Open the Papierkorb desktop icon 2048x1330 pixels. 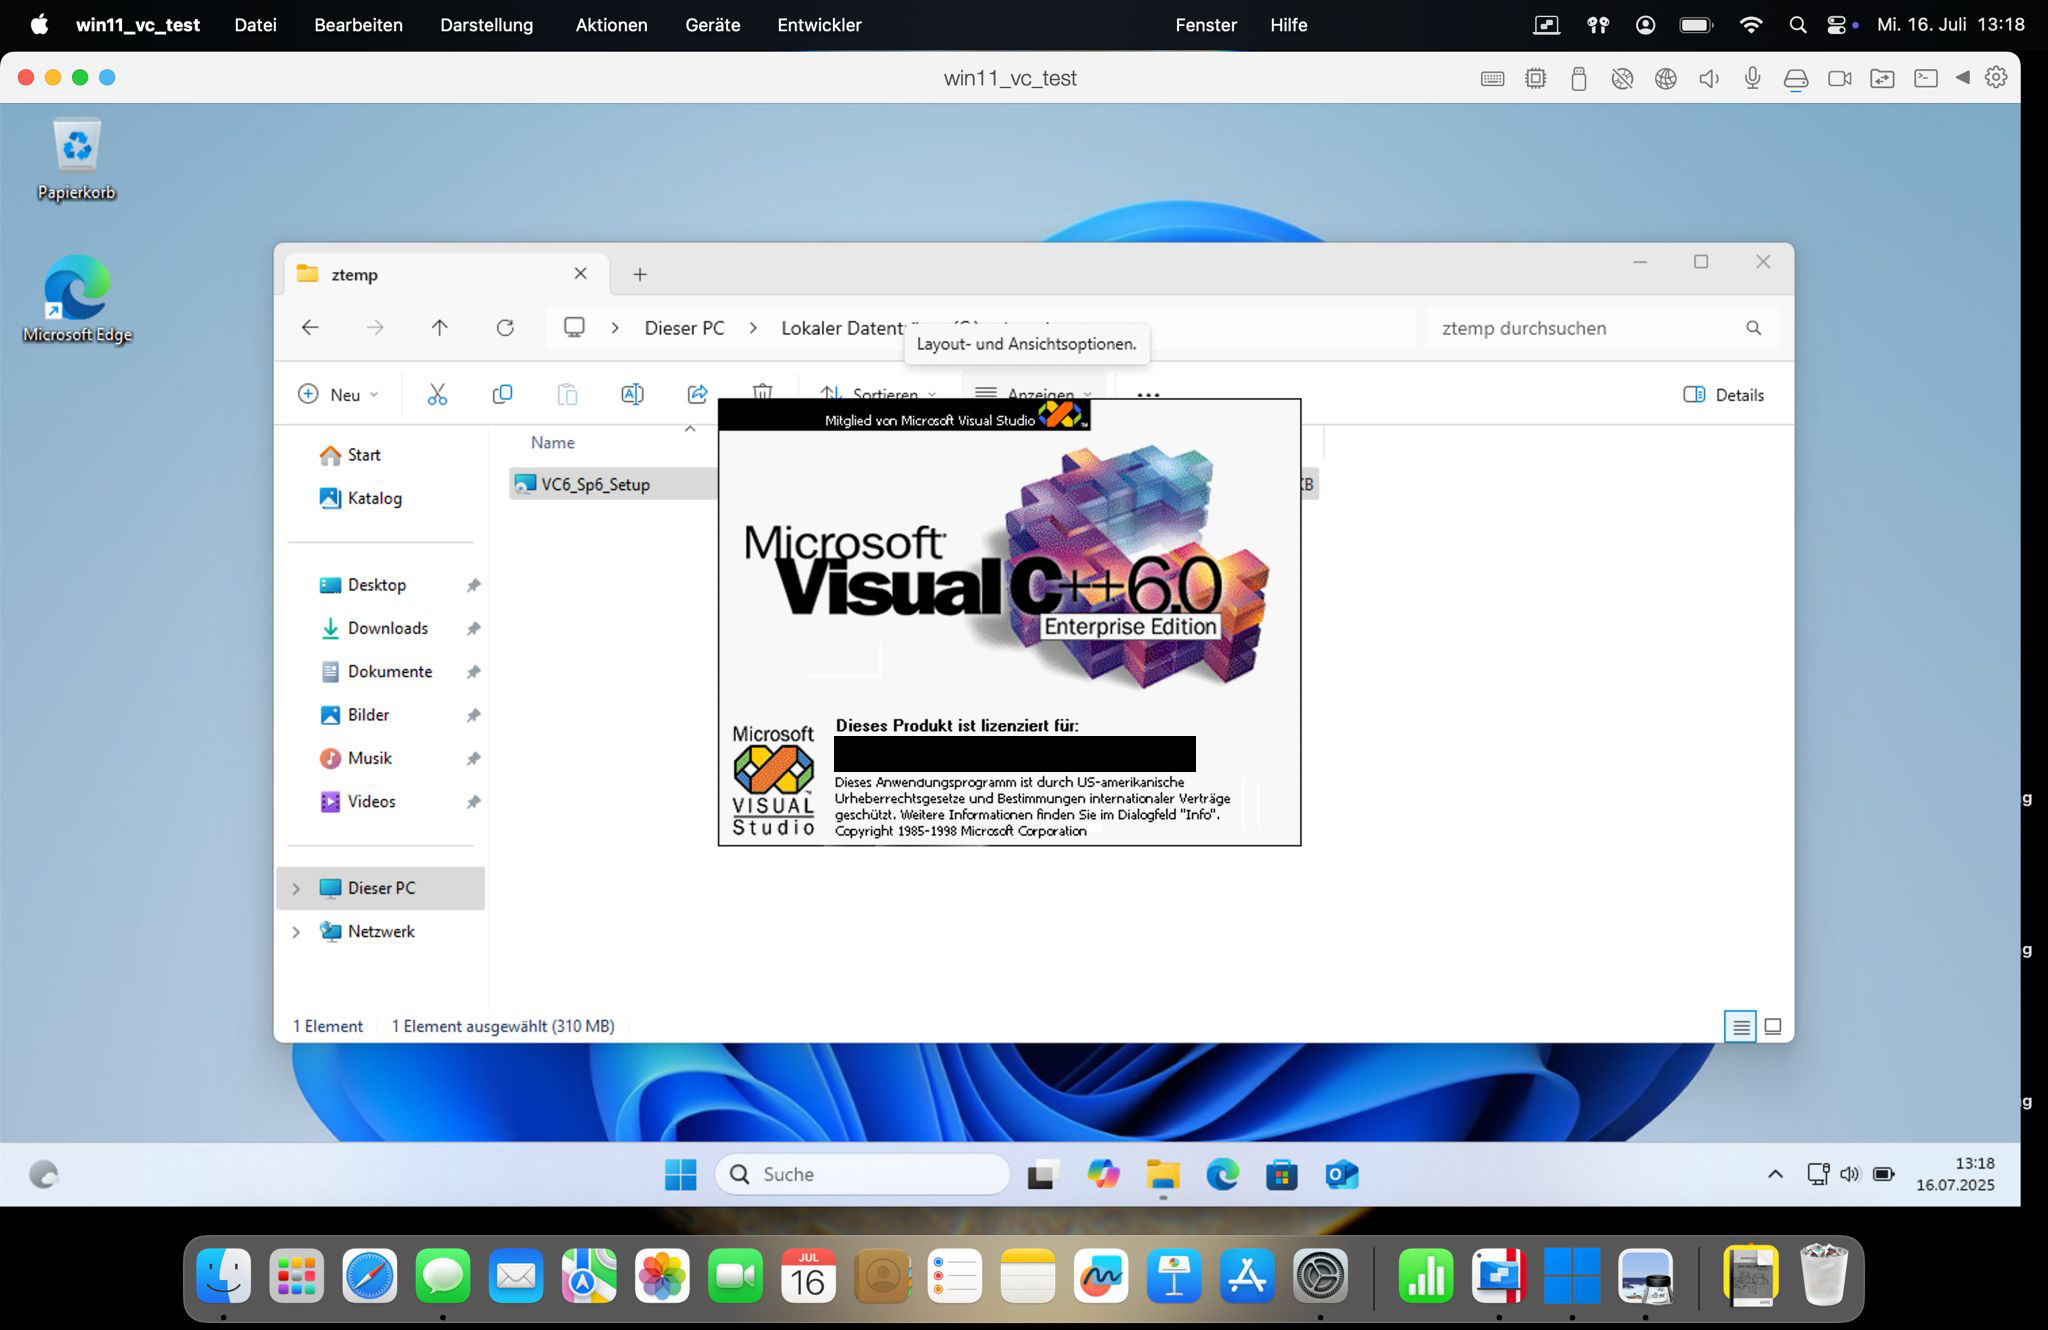coord(77,160)
